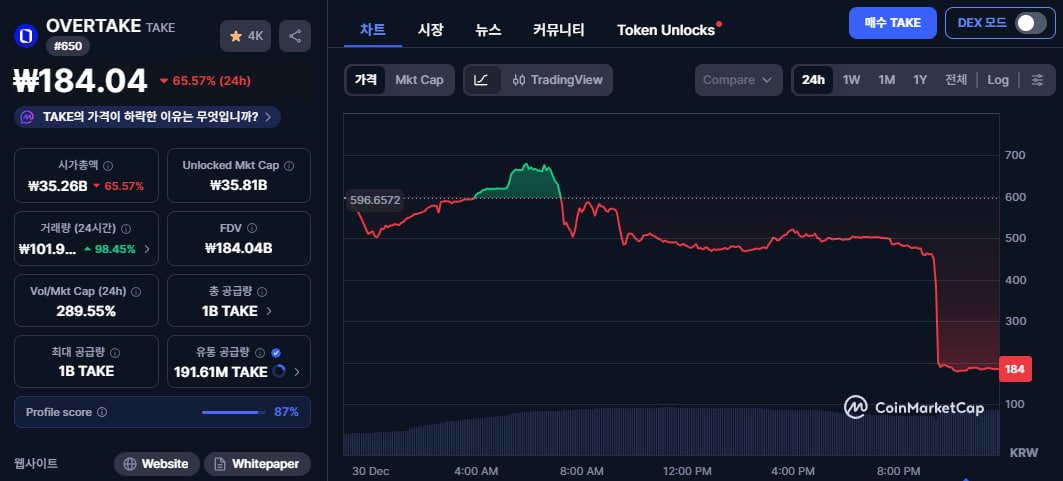Image resolution: width=1063 pixels, height=481 pixels.
Task: Click the ₩184.04B FDV value
Action: tap(239, 248)
